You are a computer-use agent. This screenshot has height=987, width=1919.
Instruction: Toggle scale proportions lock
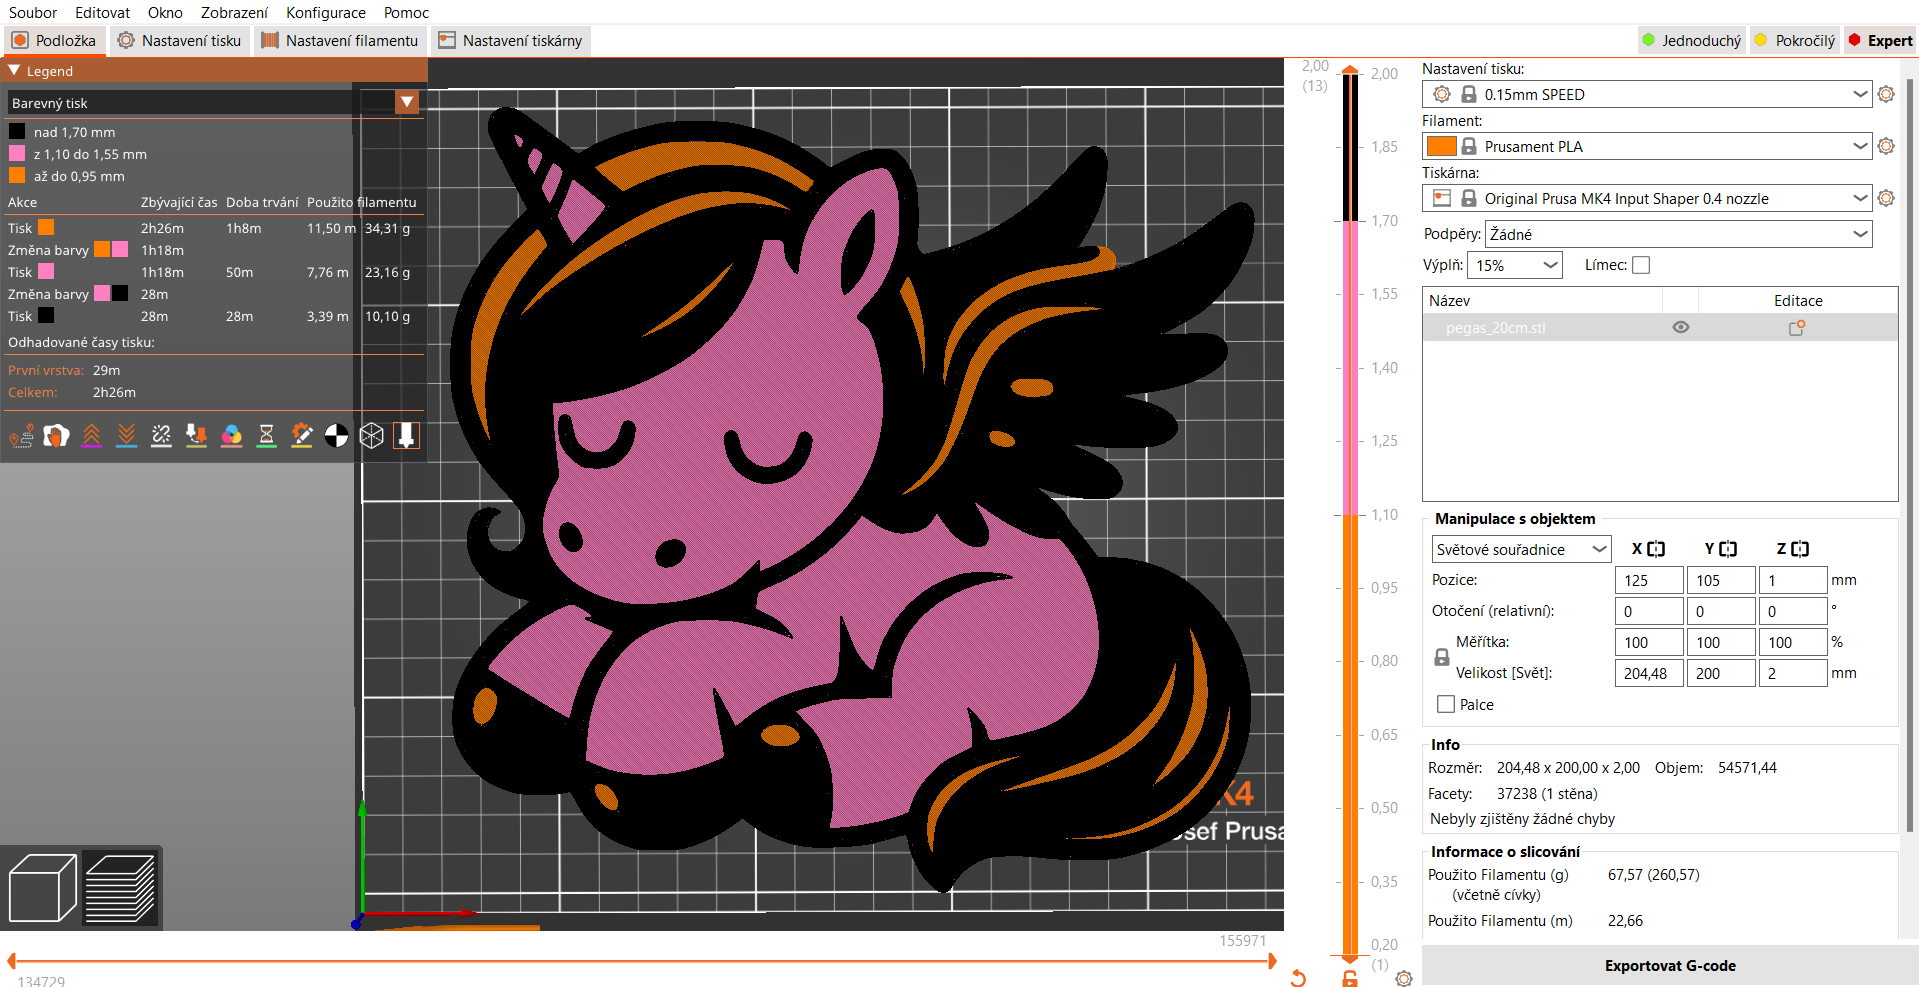click(1441, 657)
